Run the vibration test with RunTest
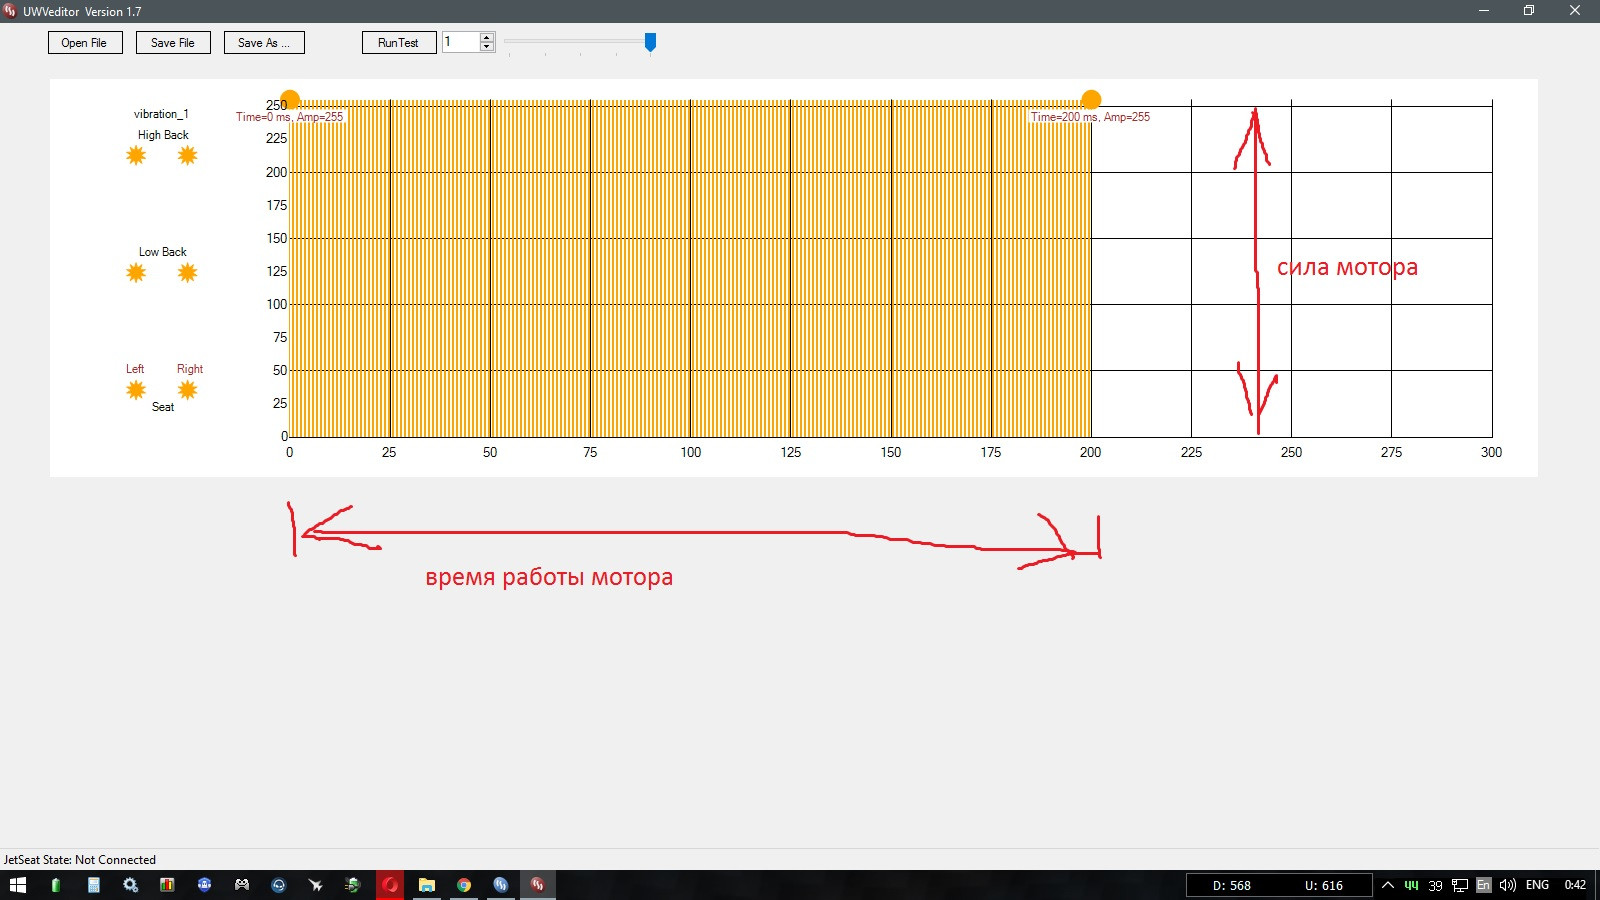 399,43
